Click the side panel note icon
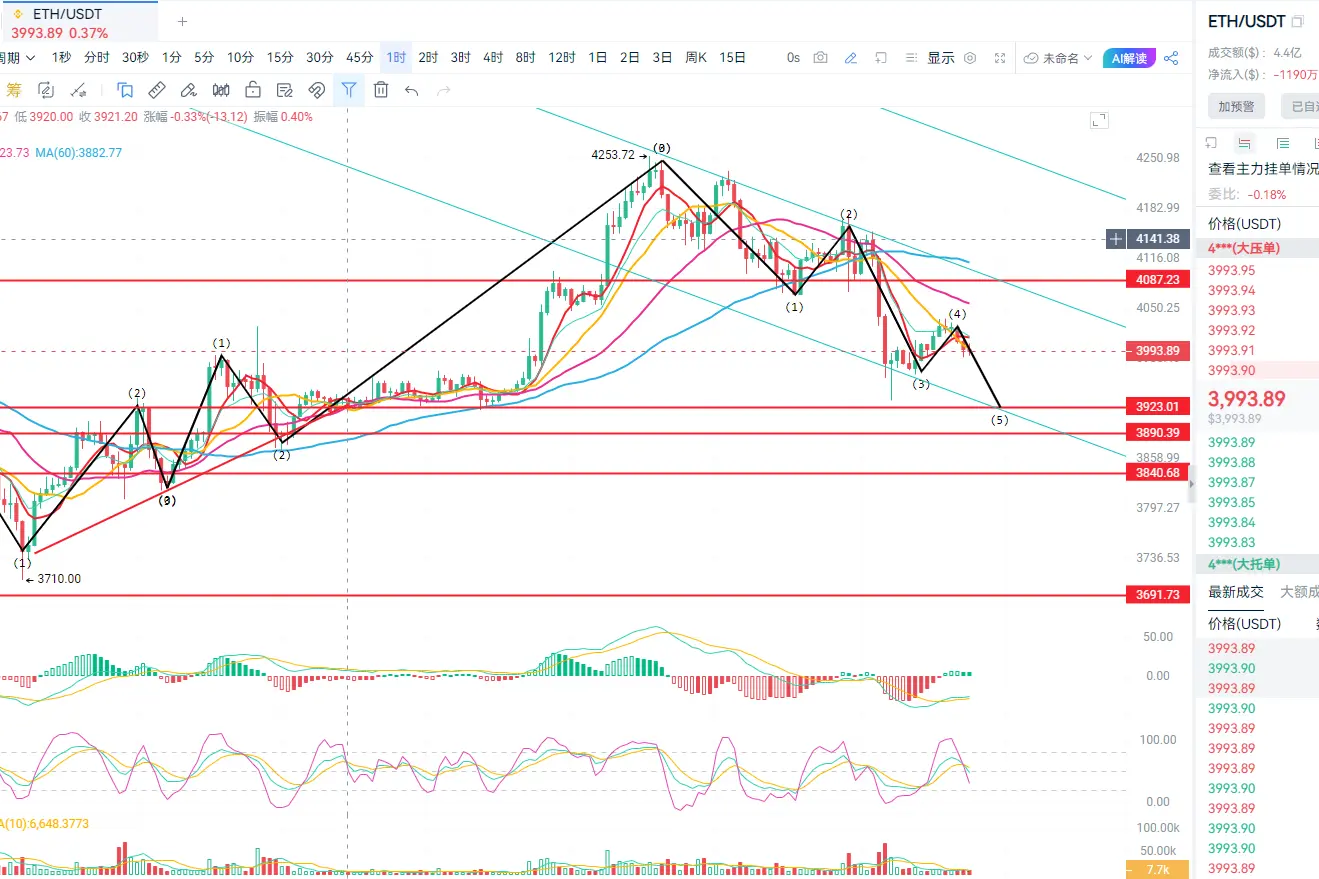 click(1211, 143)
